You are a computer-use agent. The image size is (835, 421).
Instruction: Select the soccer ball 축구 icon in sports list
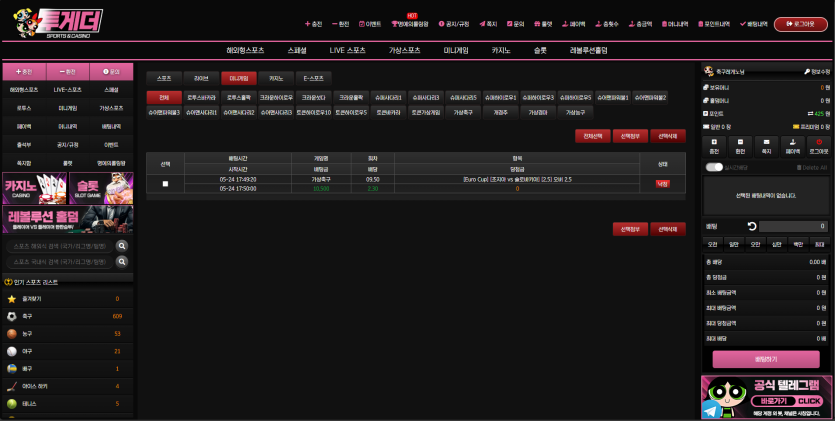tap(12, 316)
